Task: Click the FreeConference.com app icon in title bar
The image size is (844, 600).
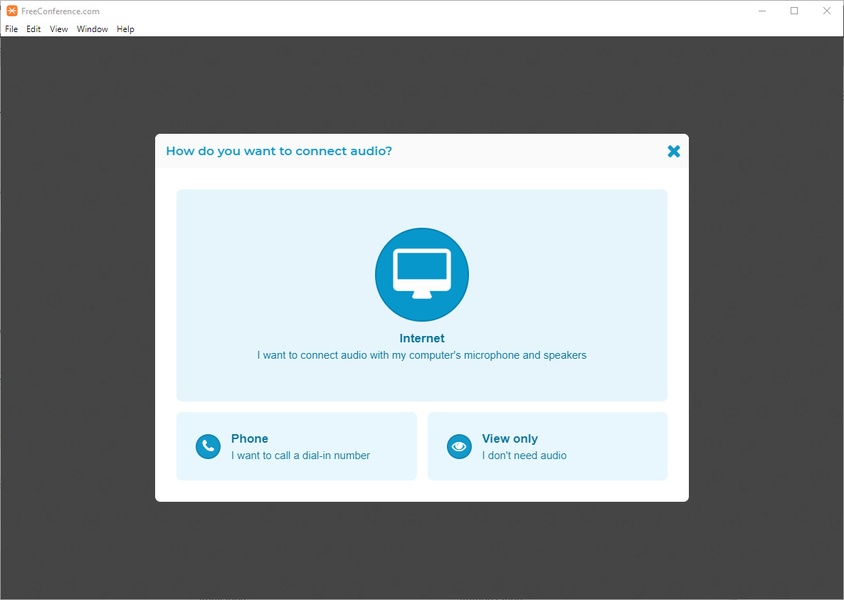Action: click(12, 11)
